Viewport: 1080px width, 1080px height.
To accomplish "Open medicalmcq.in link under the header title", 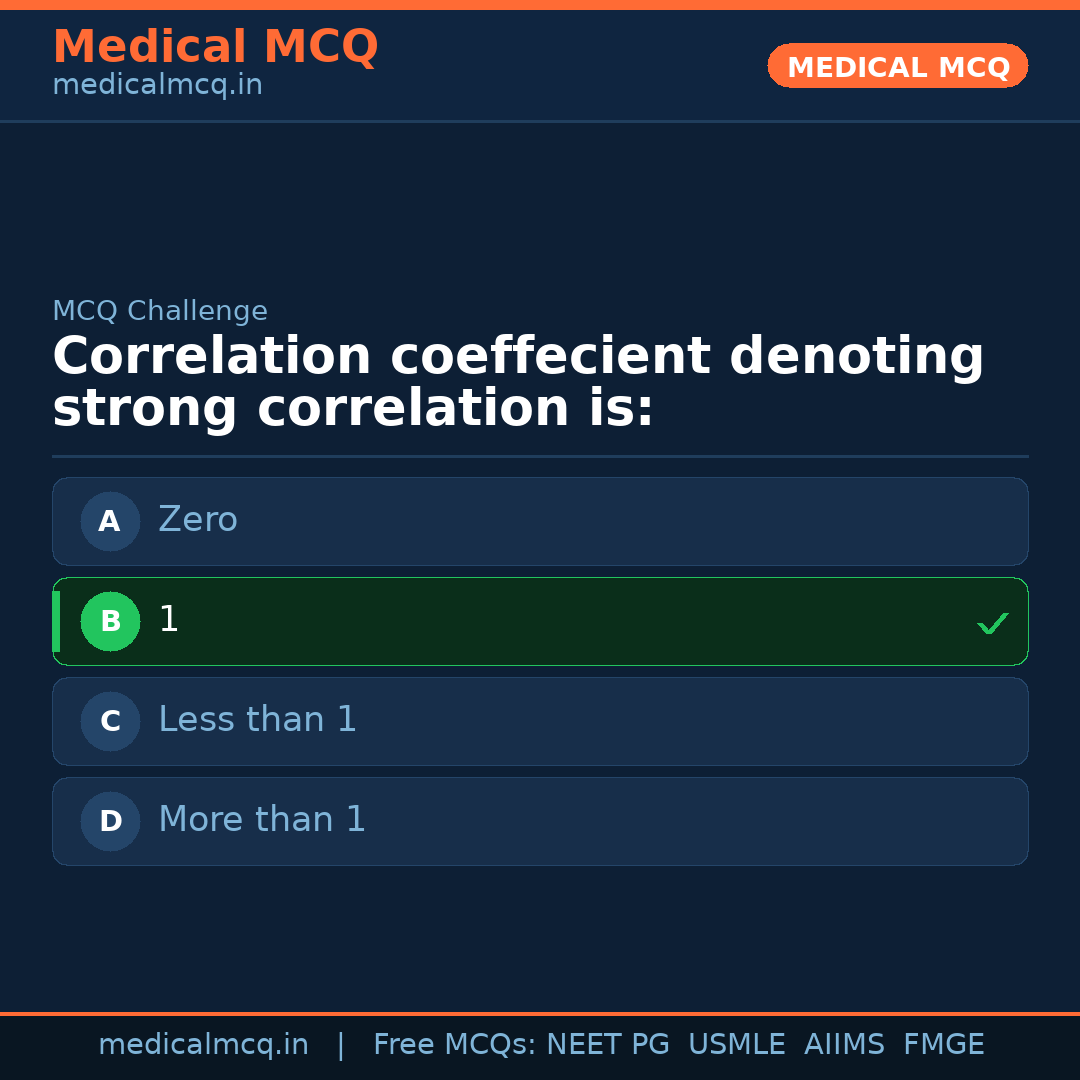I will tap(157, 86).
